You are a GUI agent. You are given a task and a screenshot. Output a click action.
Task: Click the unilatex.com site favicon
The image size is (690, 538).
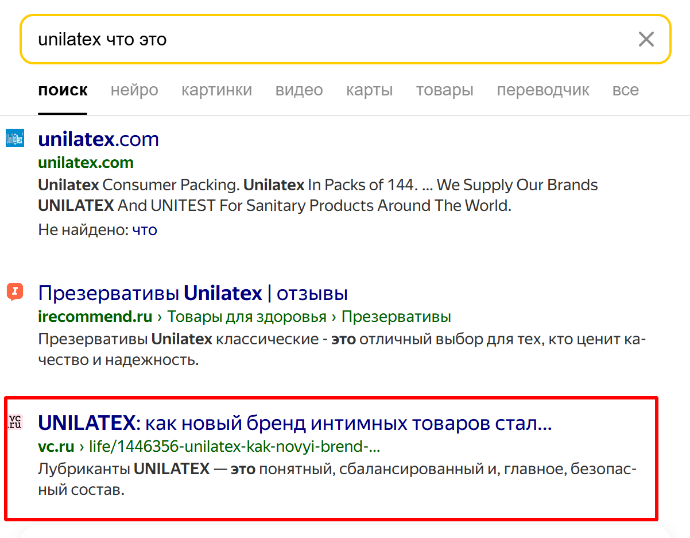point(15,138)
